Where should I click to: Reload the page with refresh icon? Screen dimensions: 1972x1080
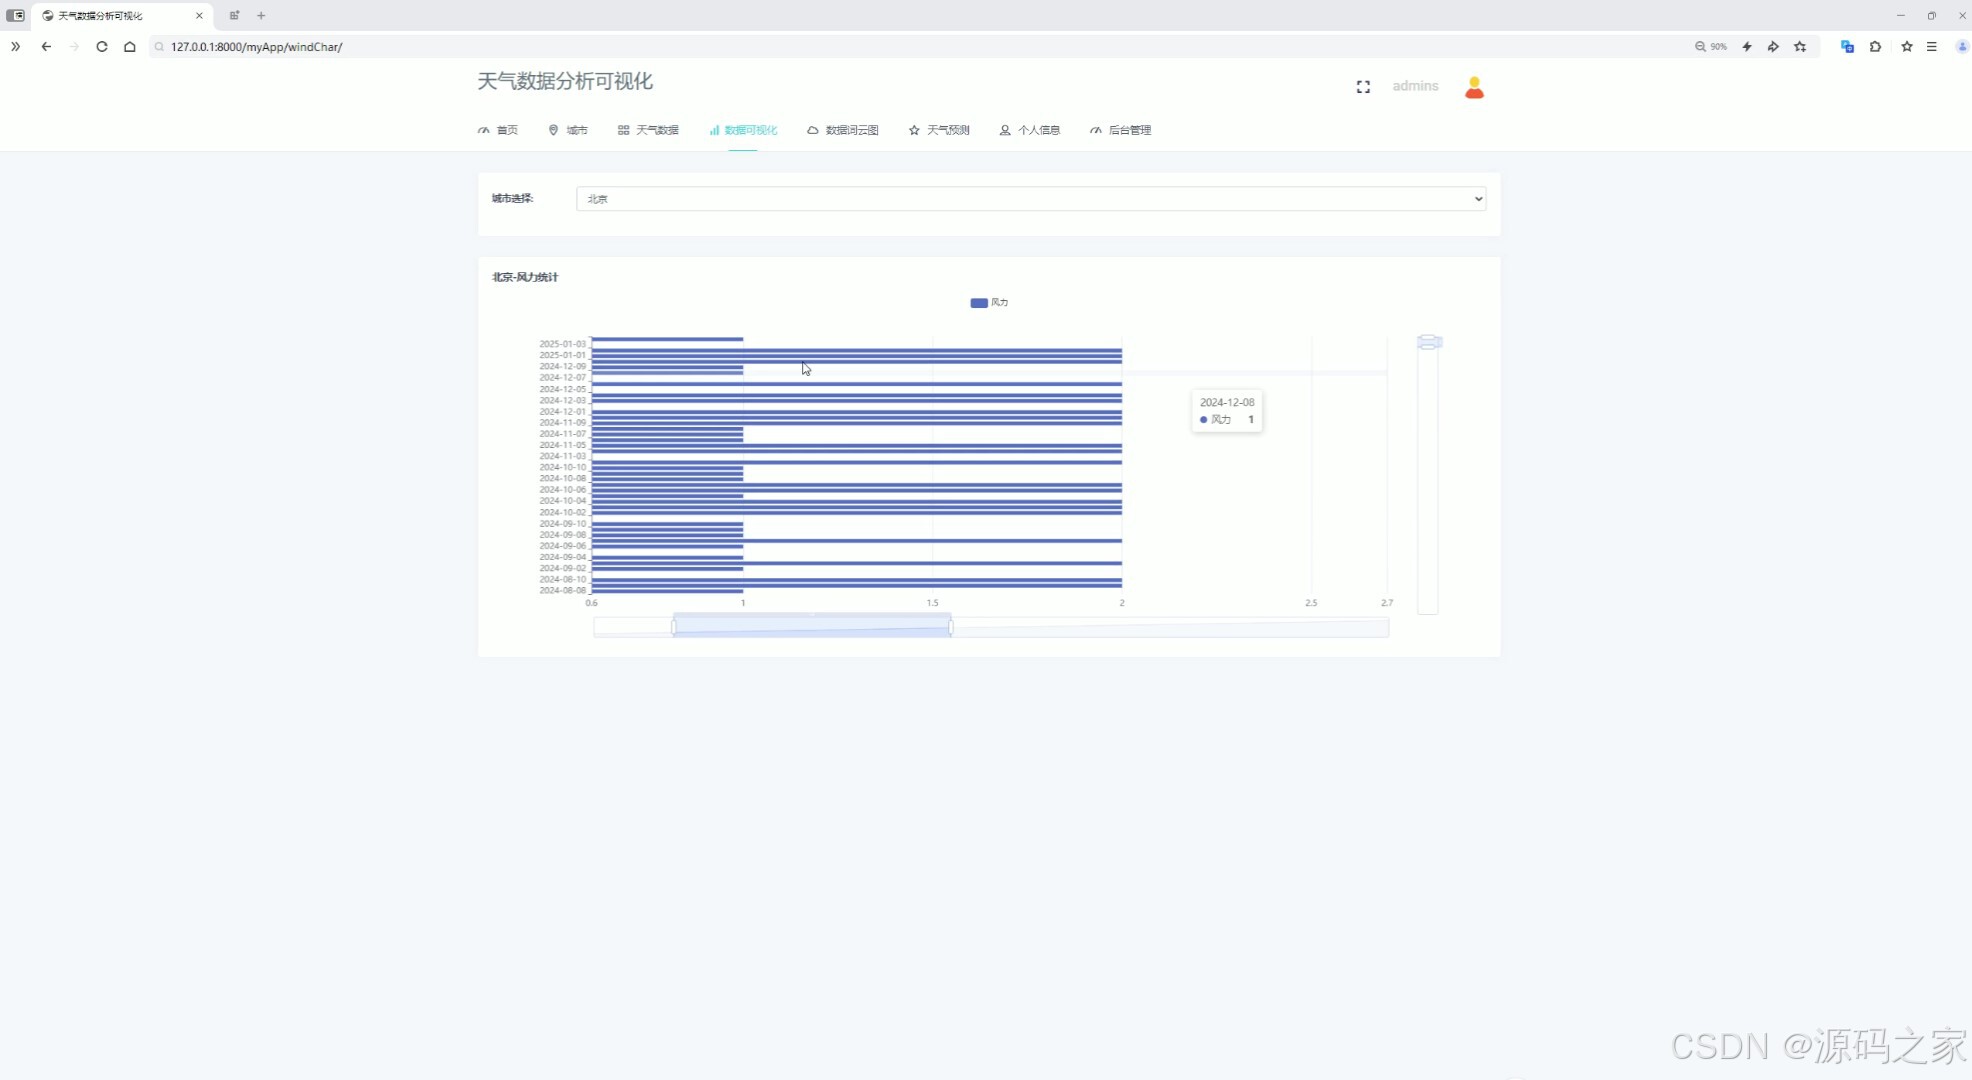click(102, 47)
